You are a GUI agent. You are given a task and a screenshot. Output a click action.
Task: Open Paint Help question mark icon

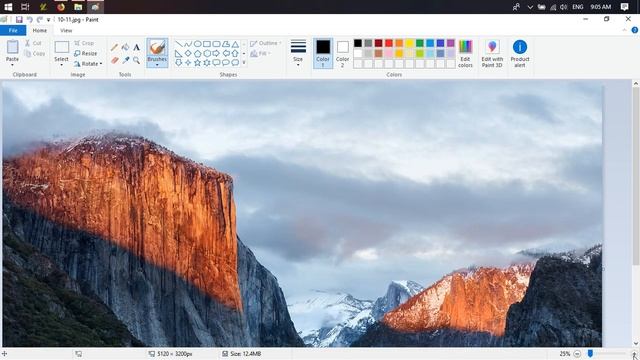click(x=634, y=30)
